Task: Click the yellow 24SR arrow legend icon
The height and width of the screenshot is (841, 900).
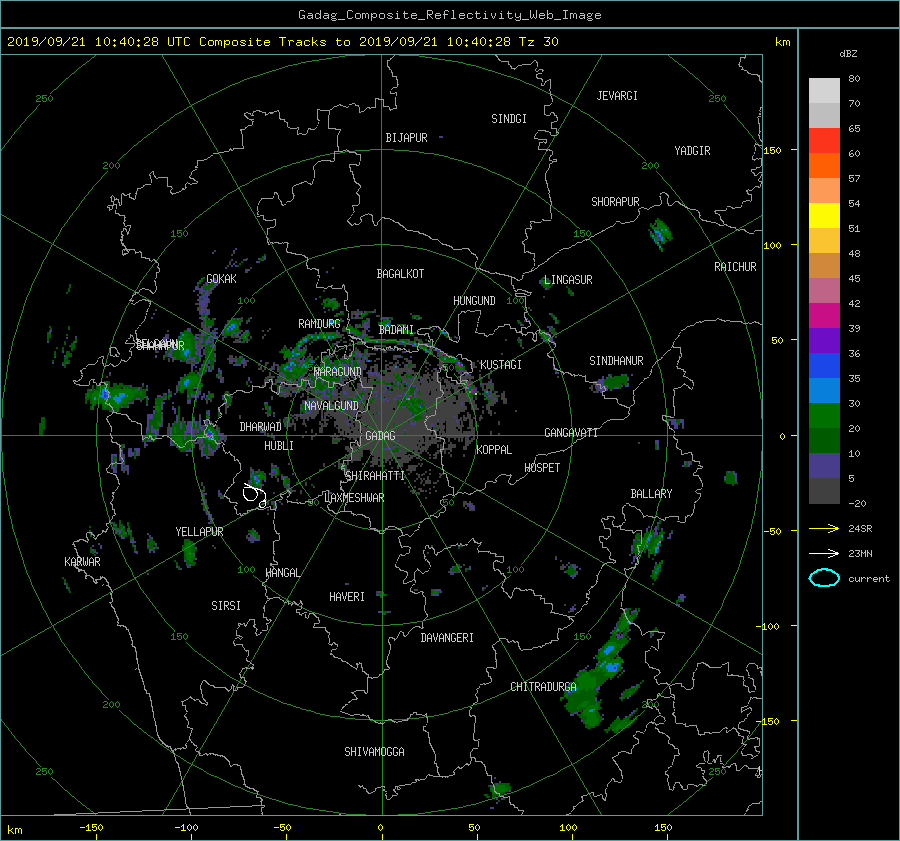Action: (x=824, y=528)
